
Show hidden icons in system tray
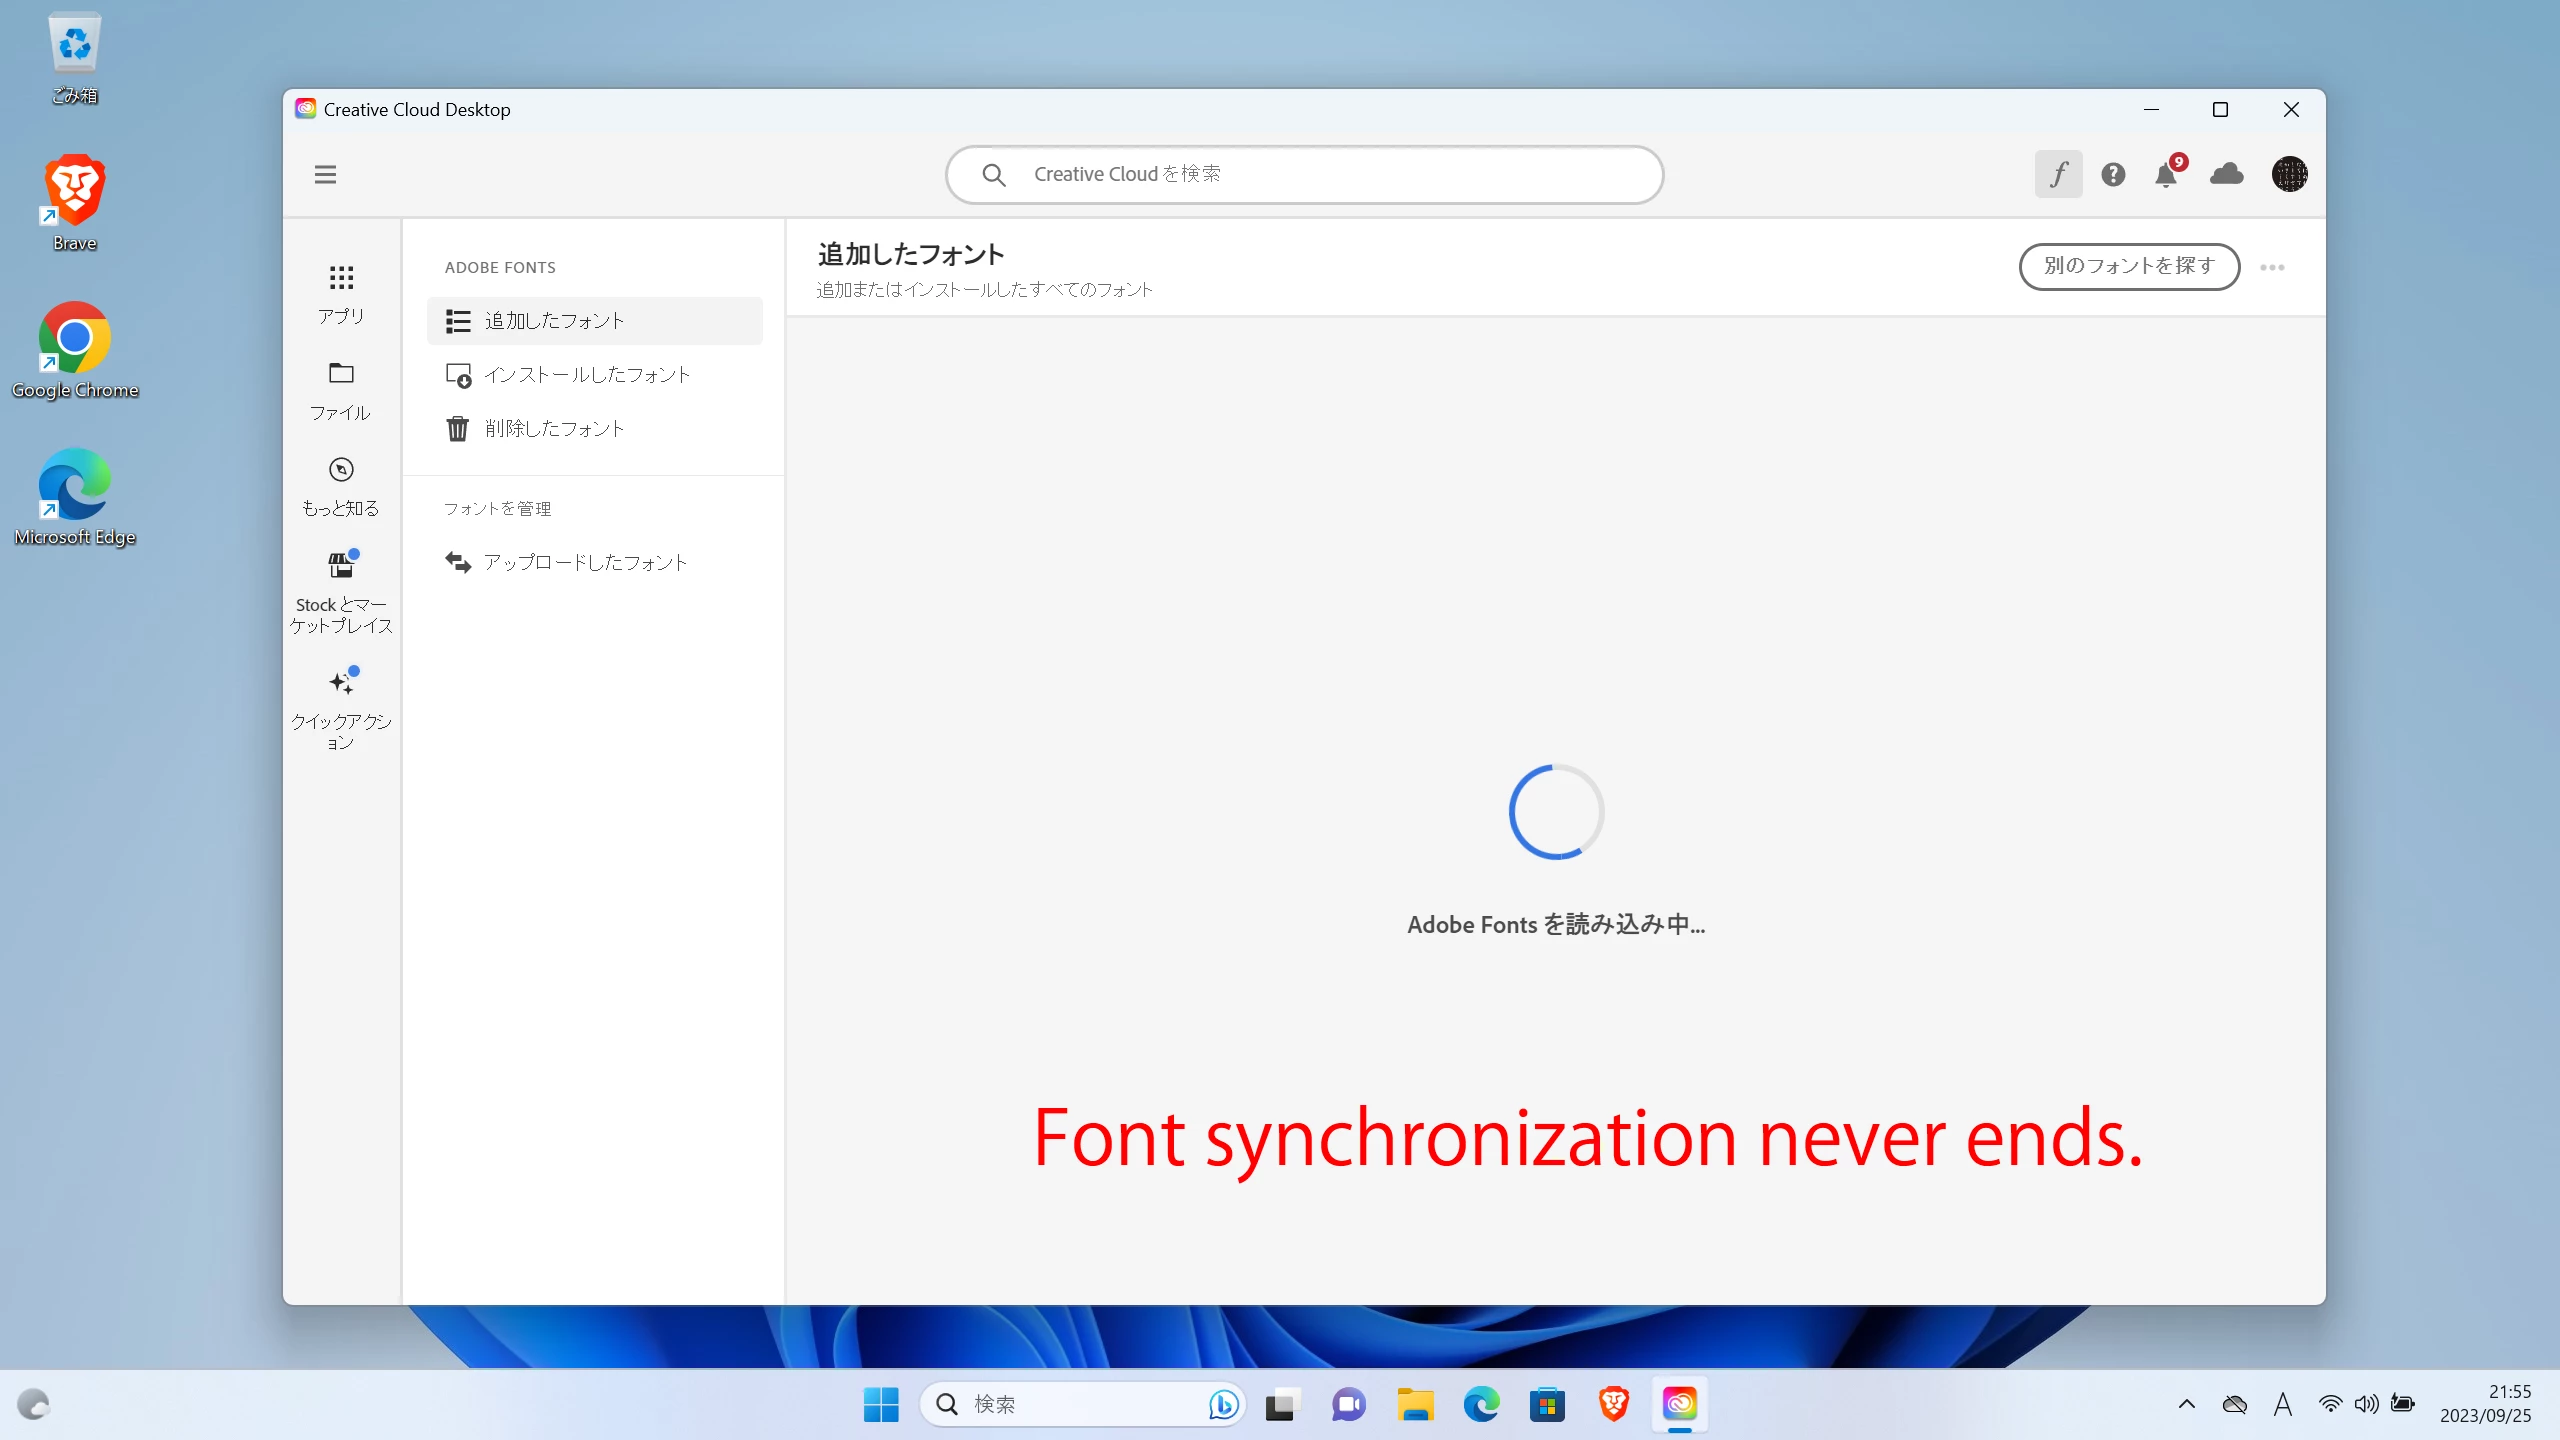pos(2187,1404)
